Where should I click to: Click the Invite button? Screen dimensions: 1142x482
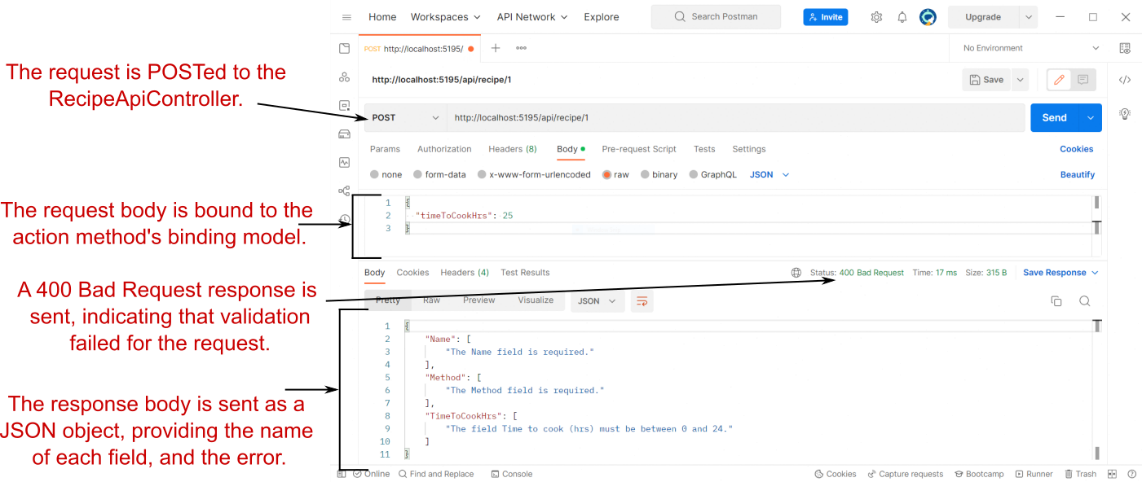pos(825,17)
